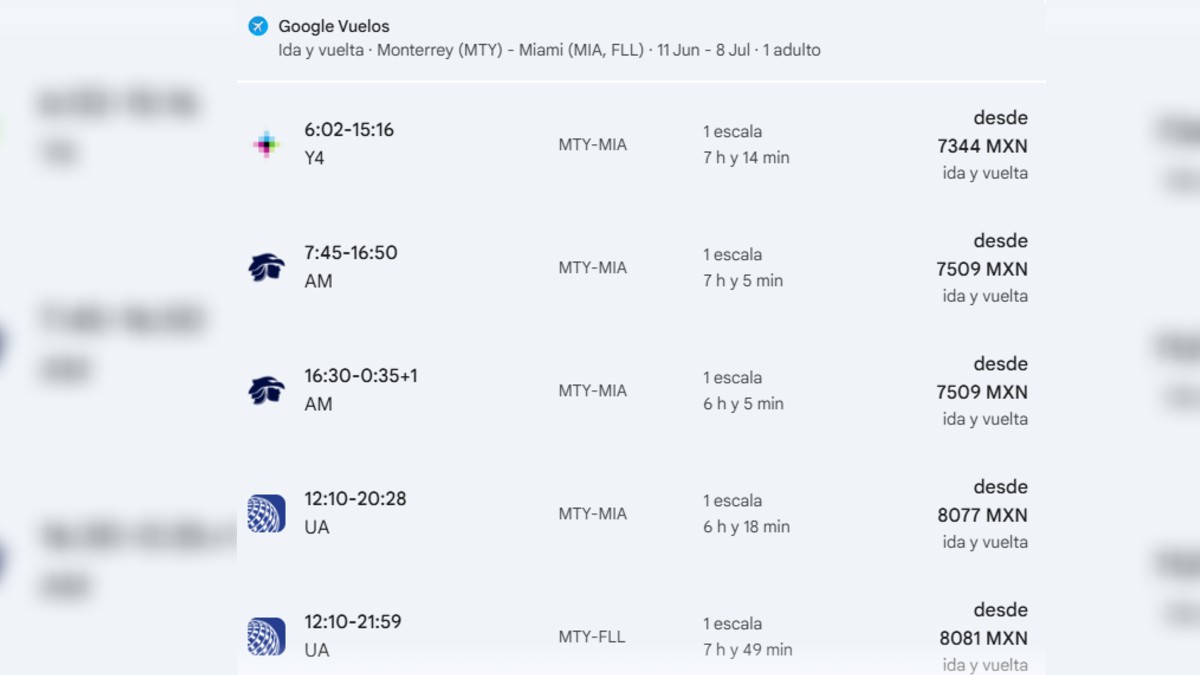Click the MTY-FLL route label
The width and height of the screenshot is (1200, 675).
point(592,637)
